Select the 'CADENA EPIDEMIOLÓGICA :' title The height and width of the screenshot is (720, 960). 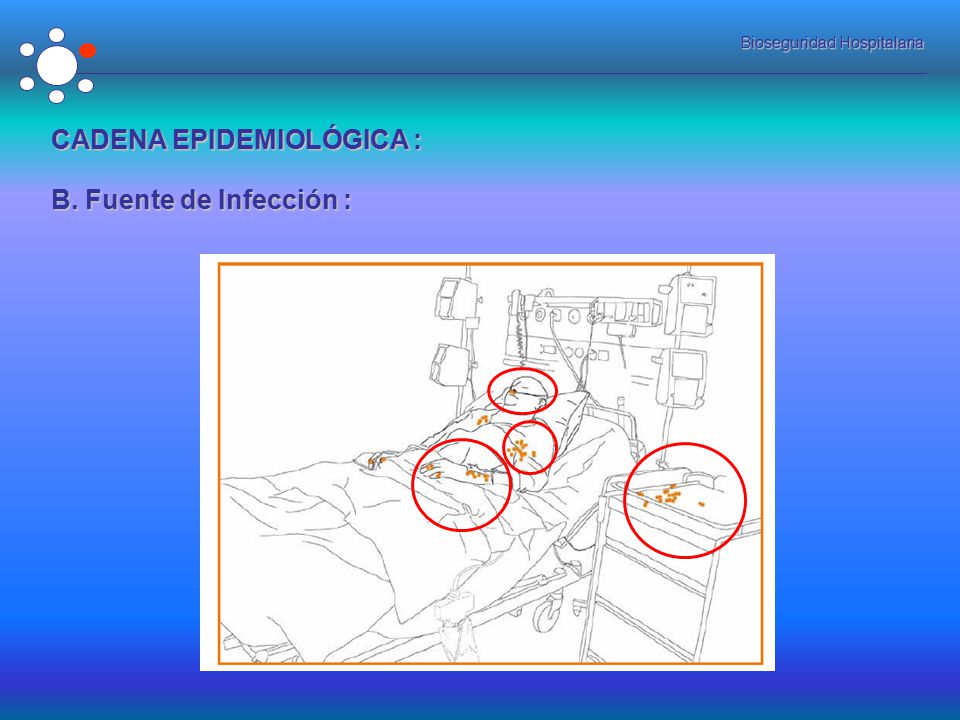click(236, 140)
